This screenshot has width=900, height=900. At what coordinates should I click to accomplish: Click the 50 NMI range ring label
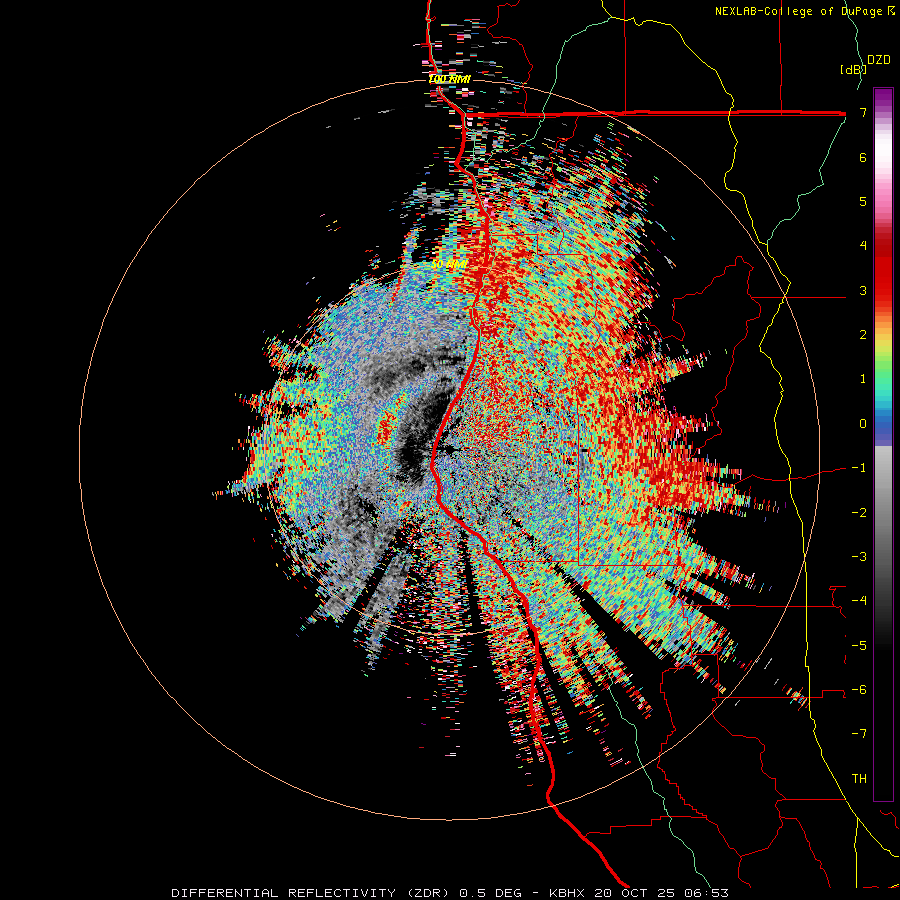tap(449, 265)
